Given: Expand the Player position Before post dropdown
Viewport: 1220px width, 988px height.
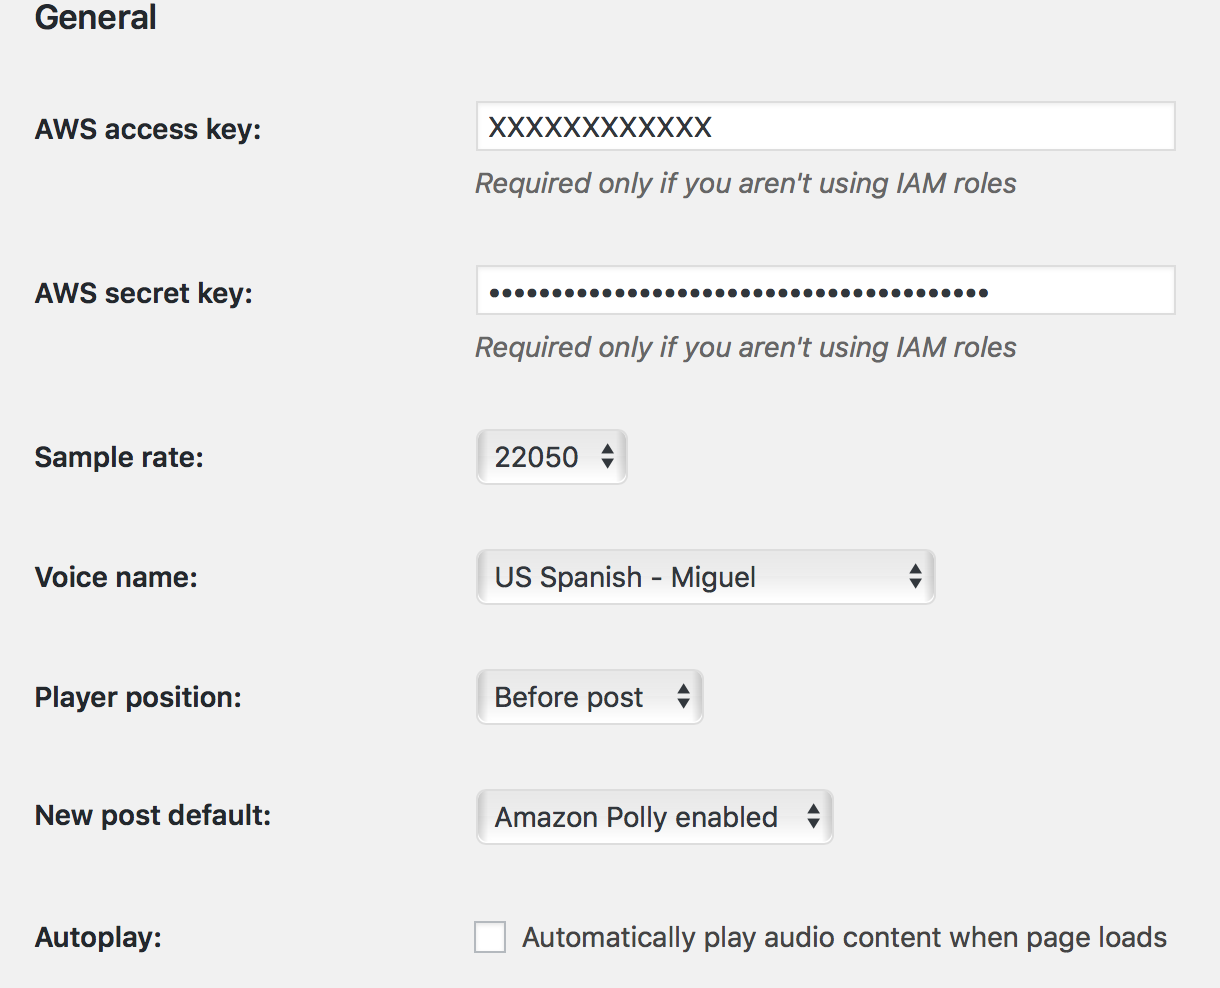Looking at the screenshot, I should tap(590, 697).
